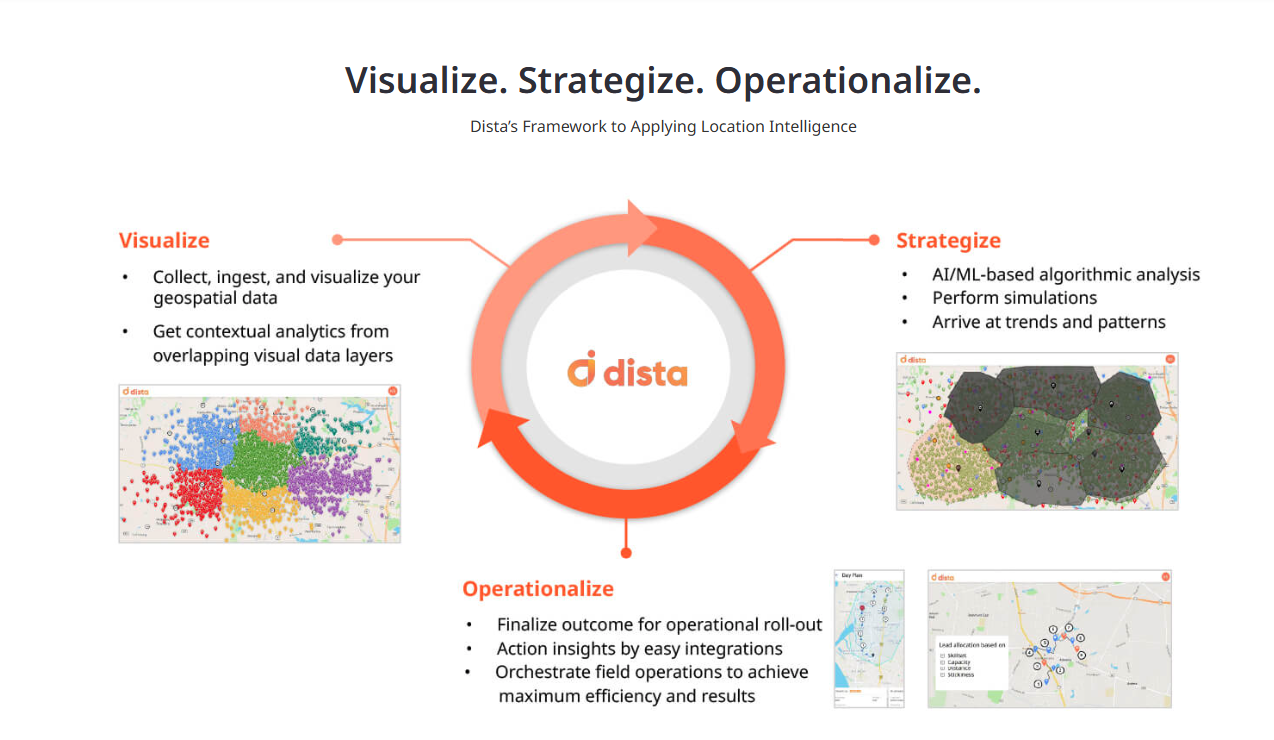This screenshot has height=740, width=1274.
Task: Click the red badge on the lead allocation screenshot
Action: pyautogui.click(x=1166, y=577)
